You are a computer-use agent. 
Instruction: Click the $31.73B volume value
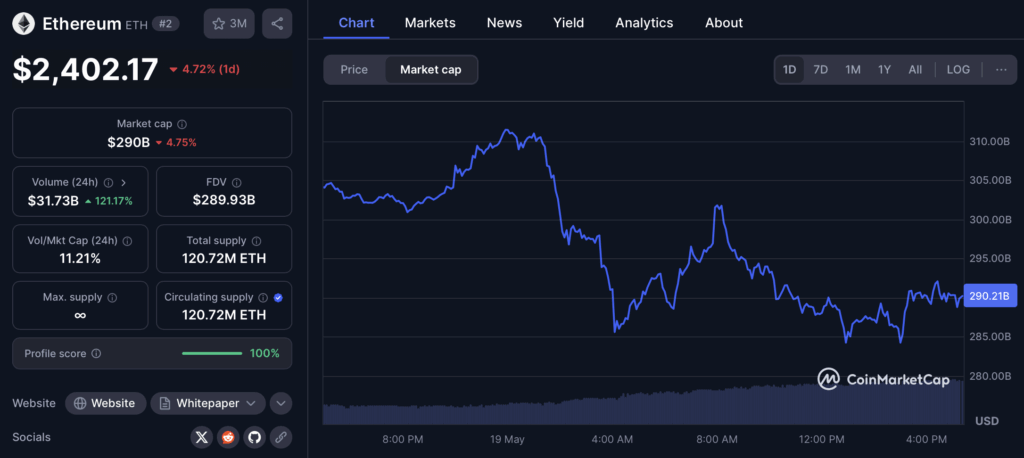point(53,201)
